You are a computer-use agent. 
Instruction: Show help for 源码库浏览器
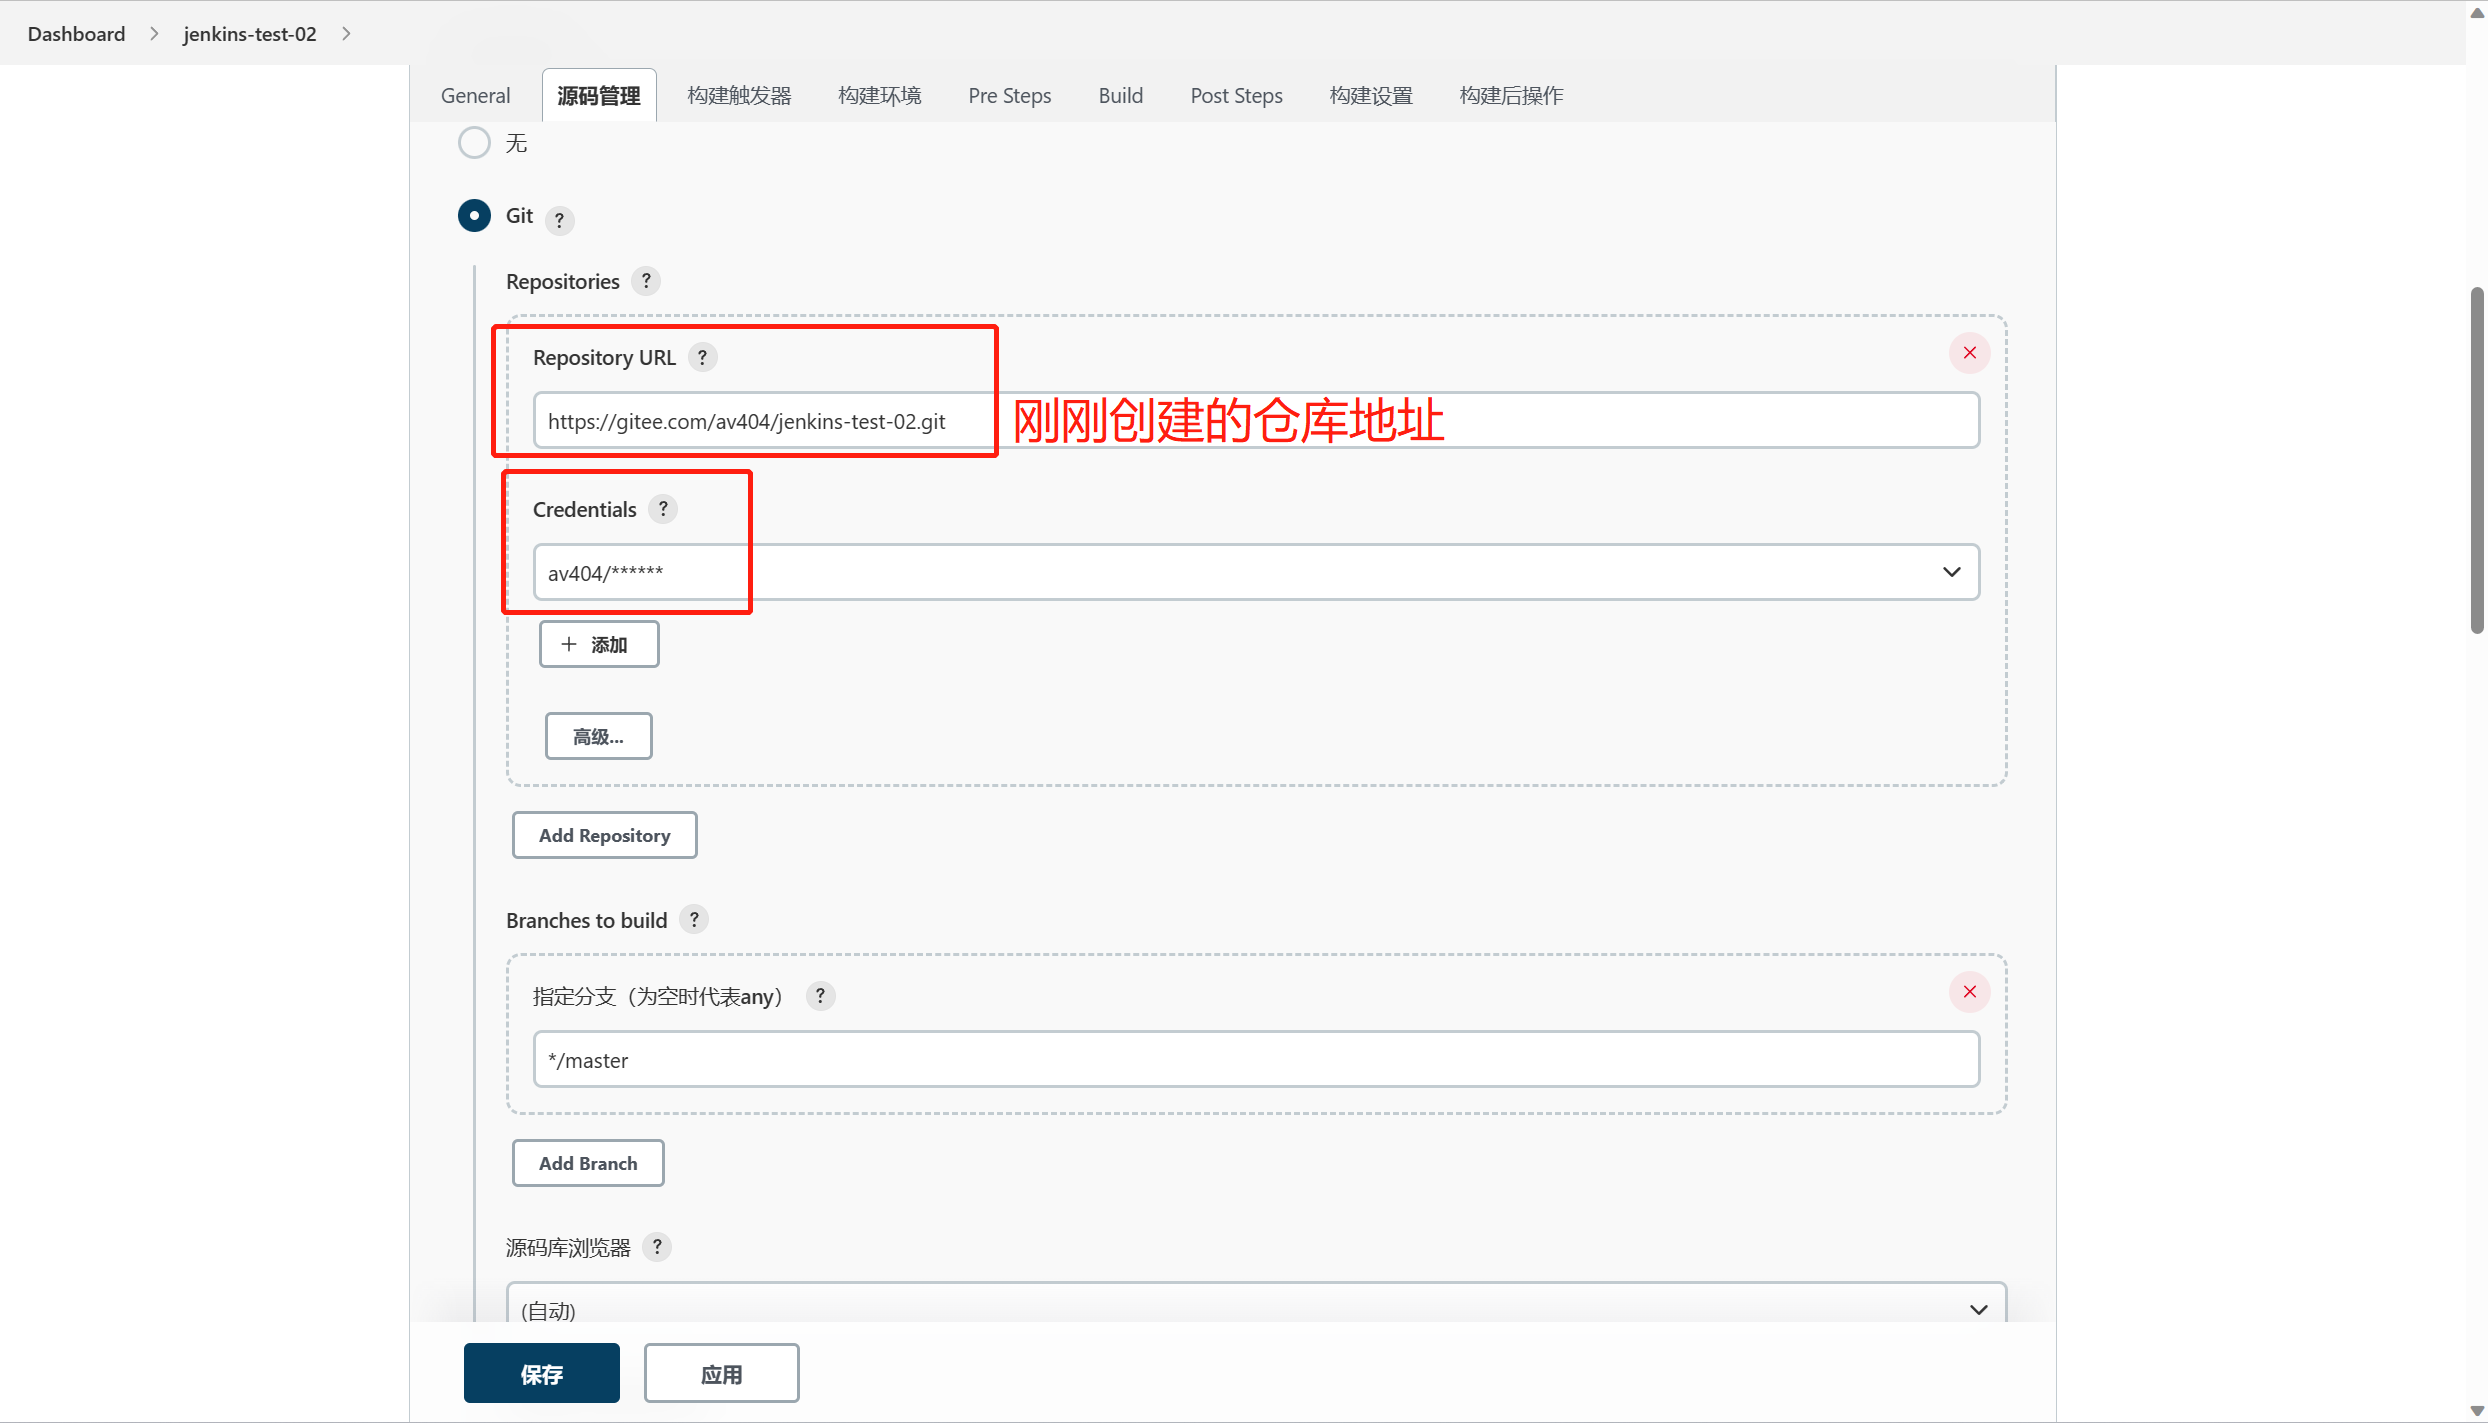coord(657,1247)
